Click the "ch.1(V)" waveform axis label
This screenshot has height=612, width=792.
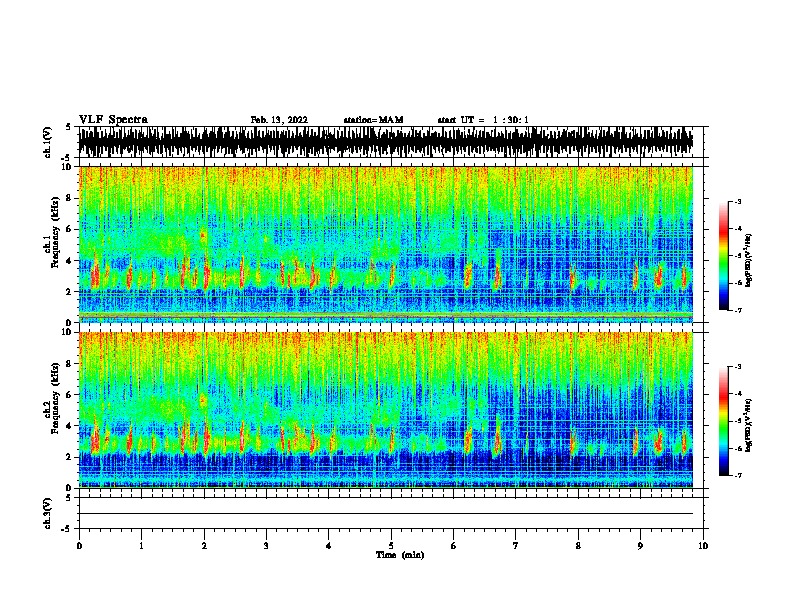47,142
